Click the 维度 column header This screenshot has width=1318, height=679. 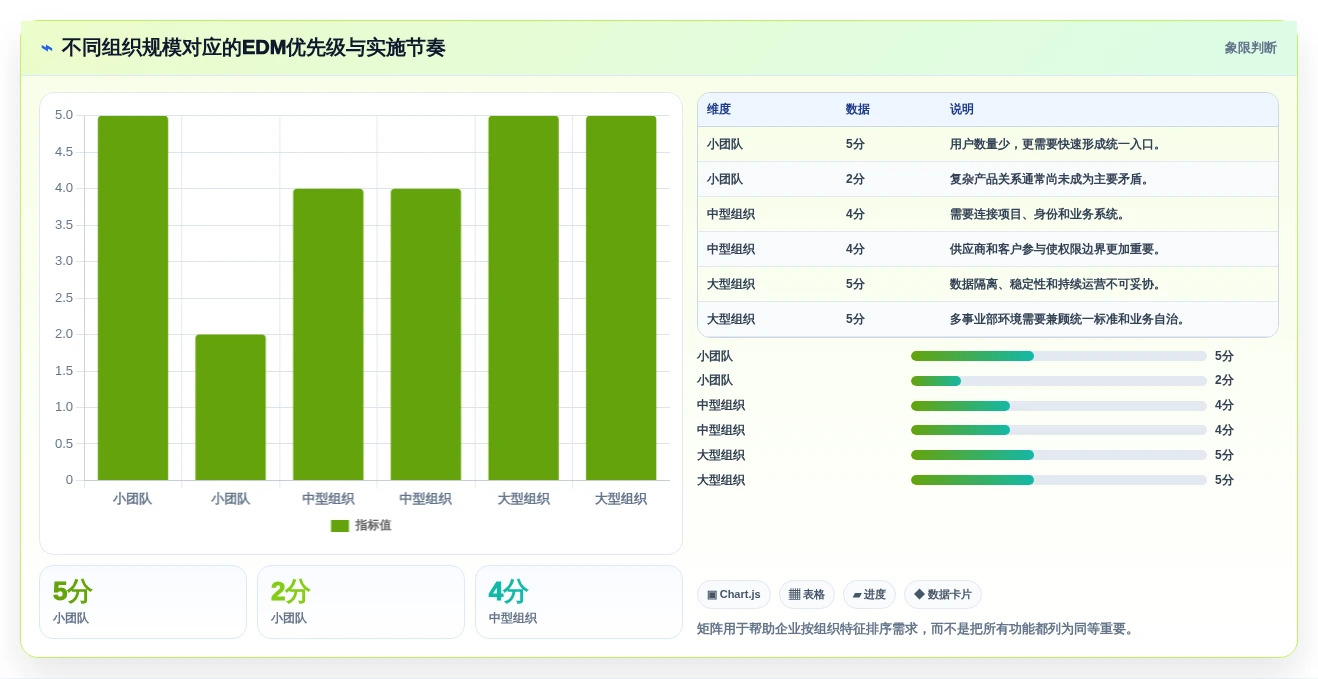click(x=719, y=110)
